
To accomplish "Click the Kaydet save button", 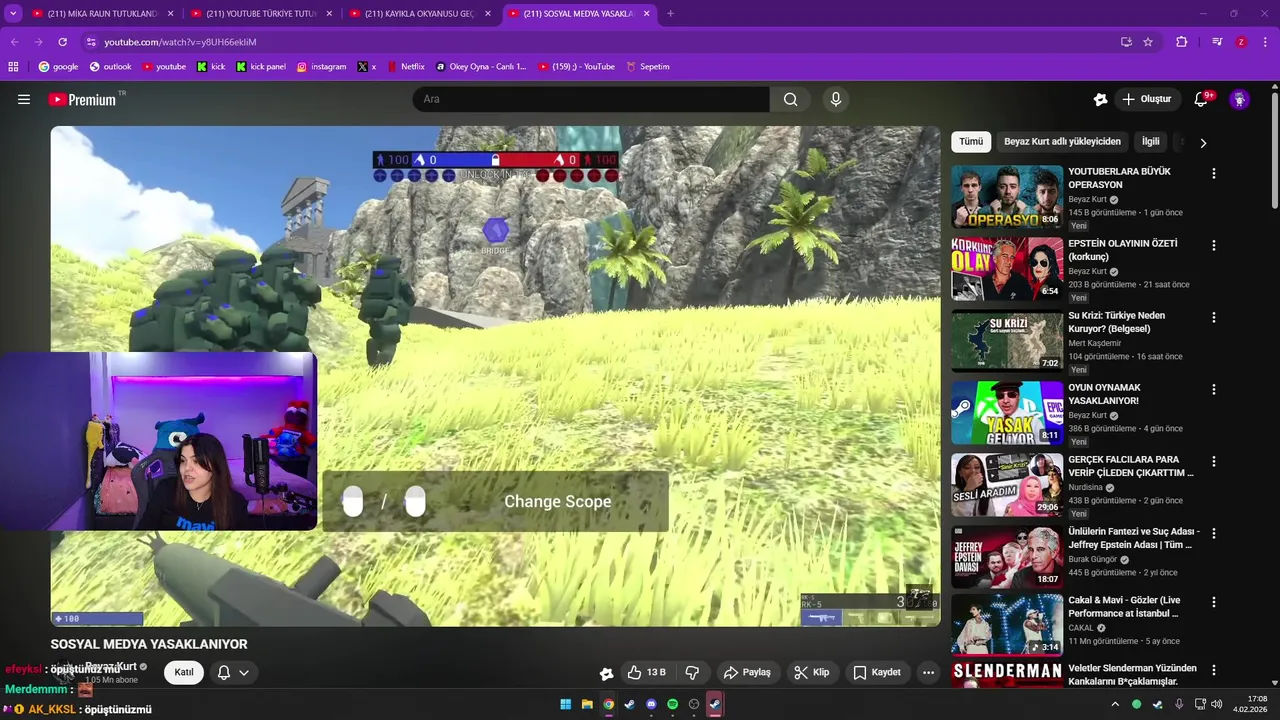I will [x=877, y=672].
